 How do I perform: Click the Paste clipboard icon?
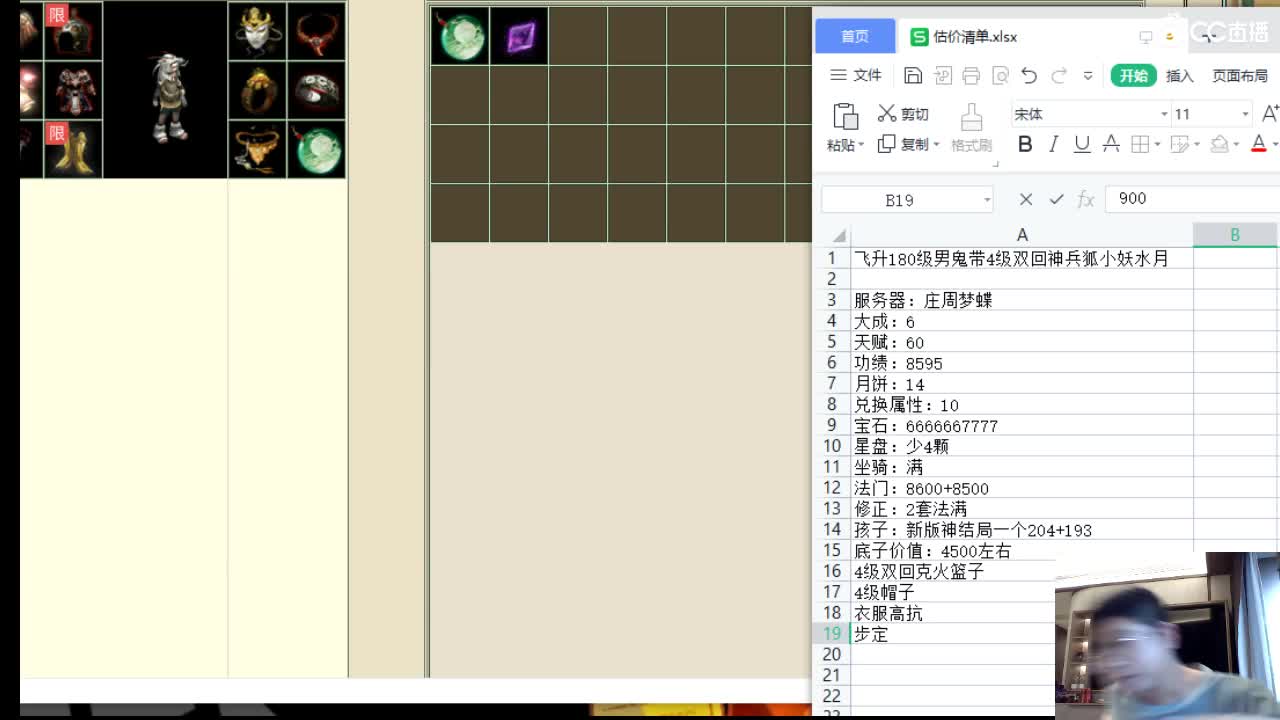(x=845, y=116)
